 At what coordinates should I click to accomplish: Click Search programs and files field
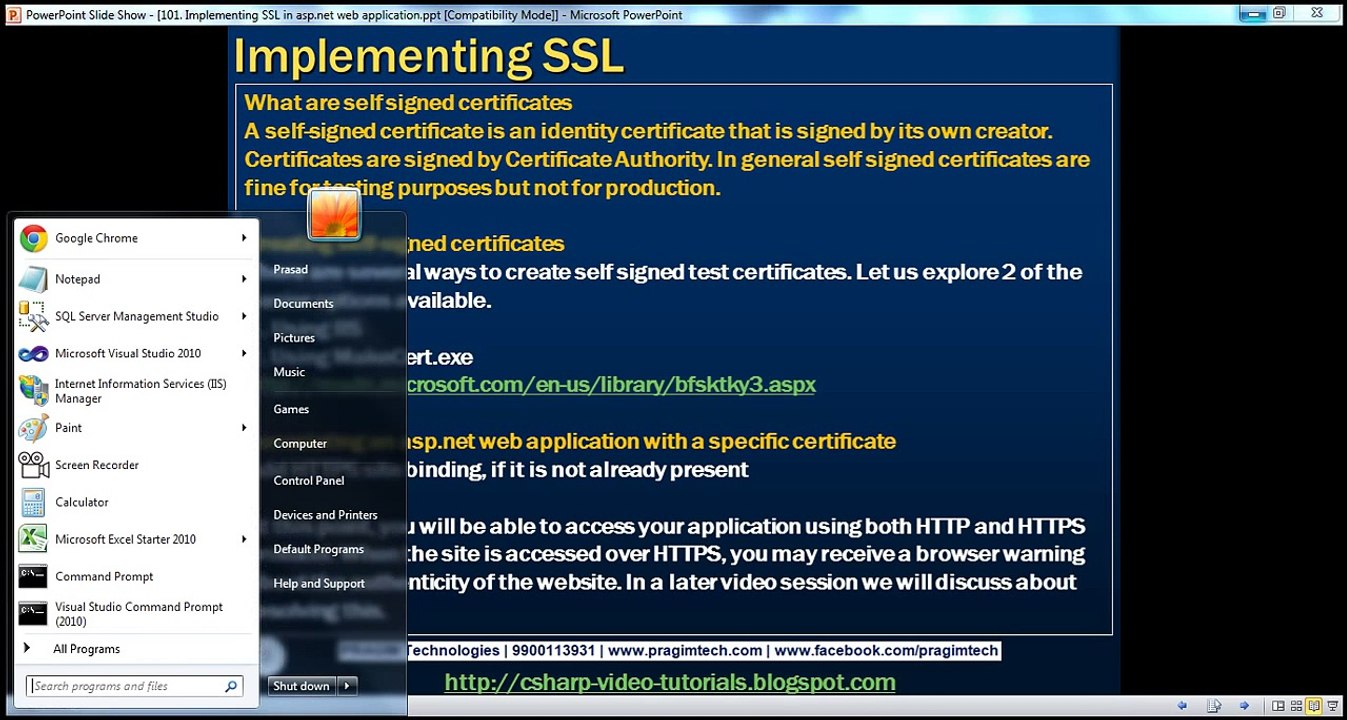134,686
